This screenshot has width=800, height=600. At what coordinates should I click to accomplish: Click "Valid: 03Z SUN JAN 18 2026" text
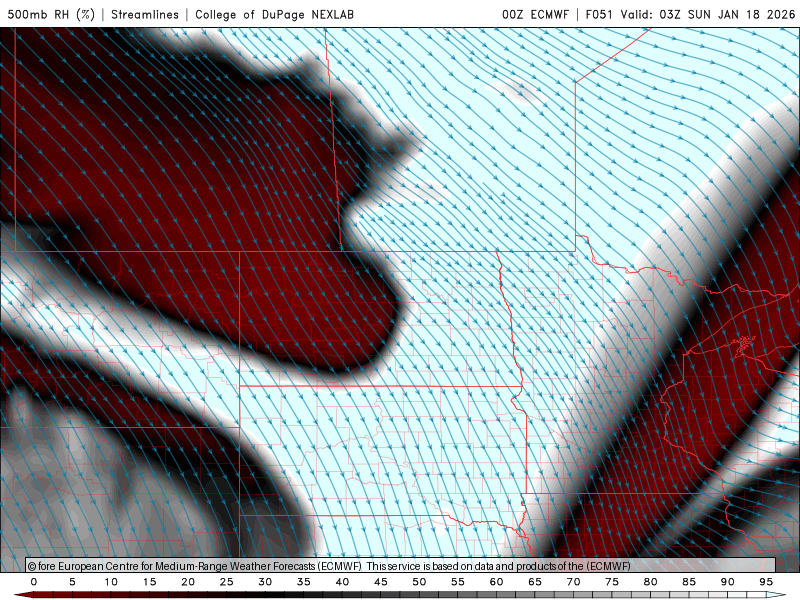tap(708, 14)
